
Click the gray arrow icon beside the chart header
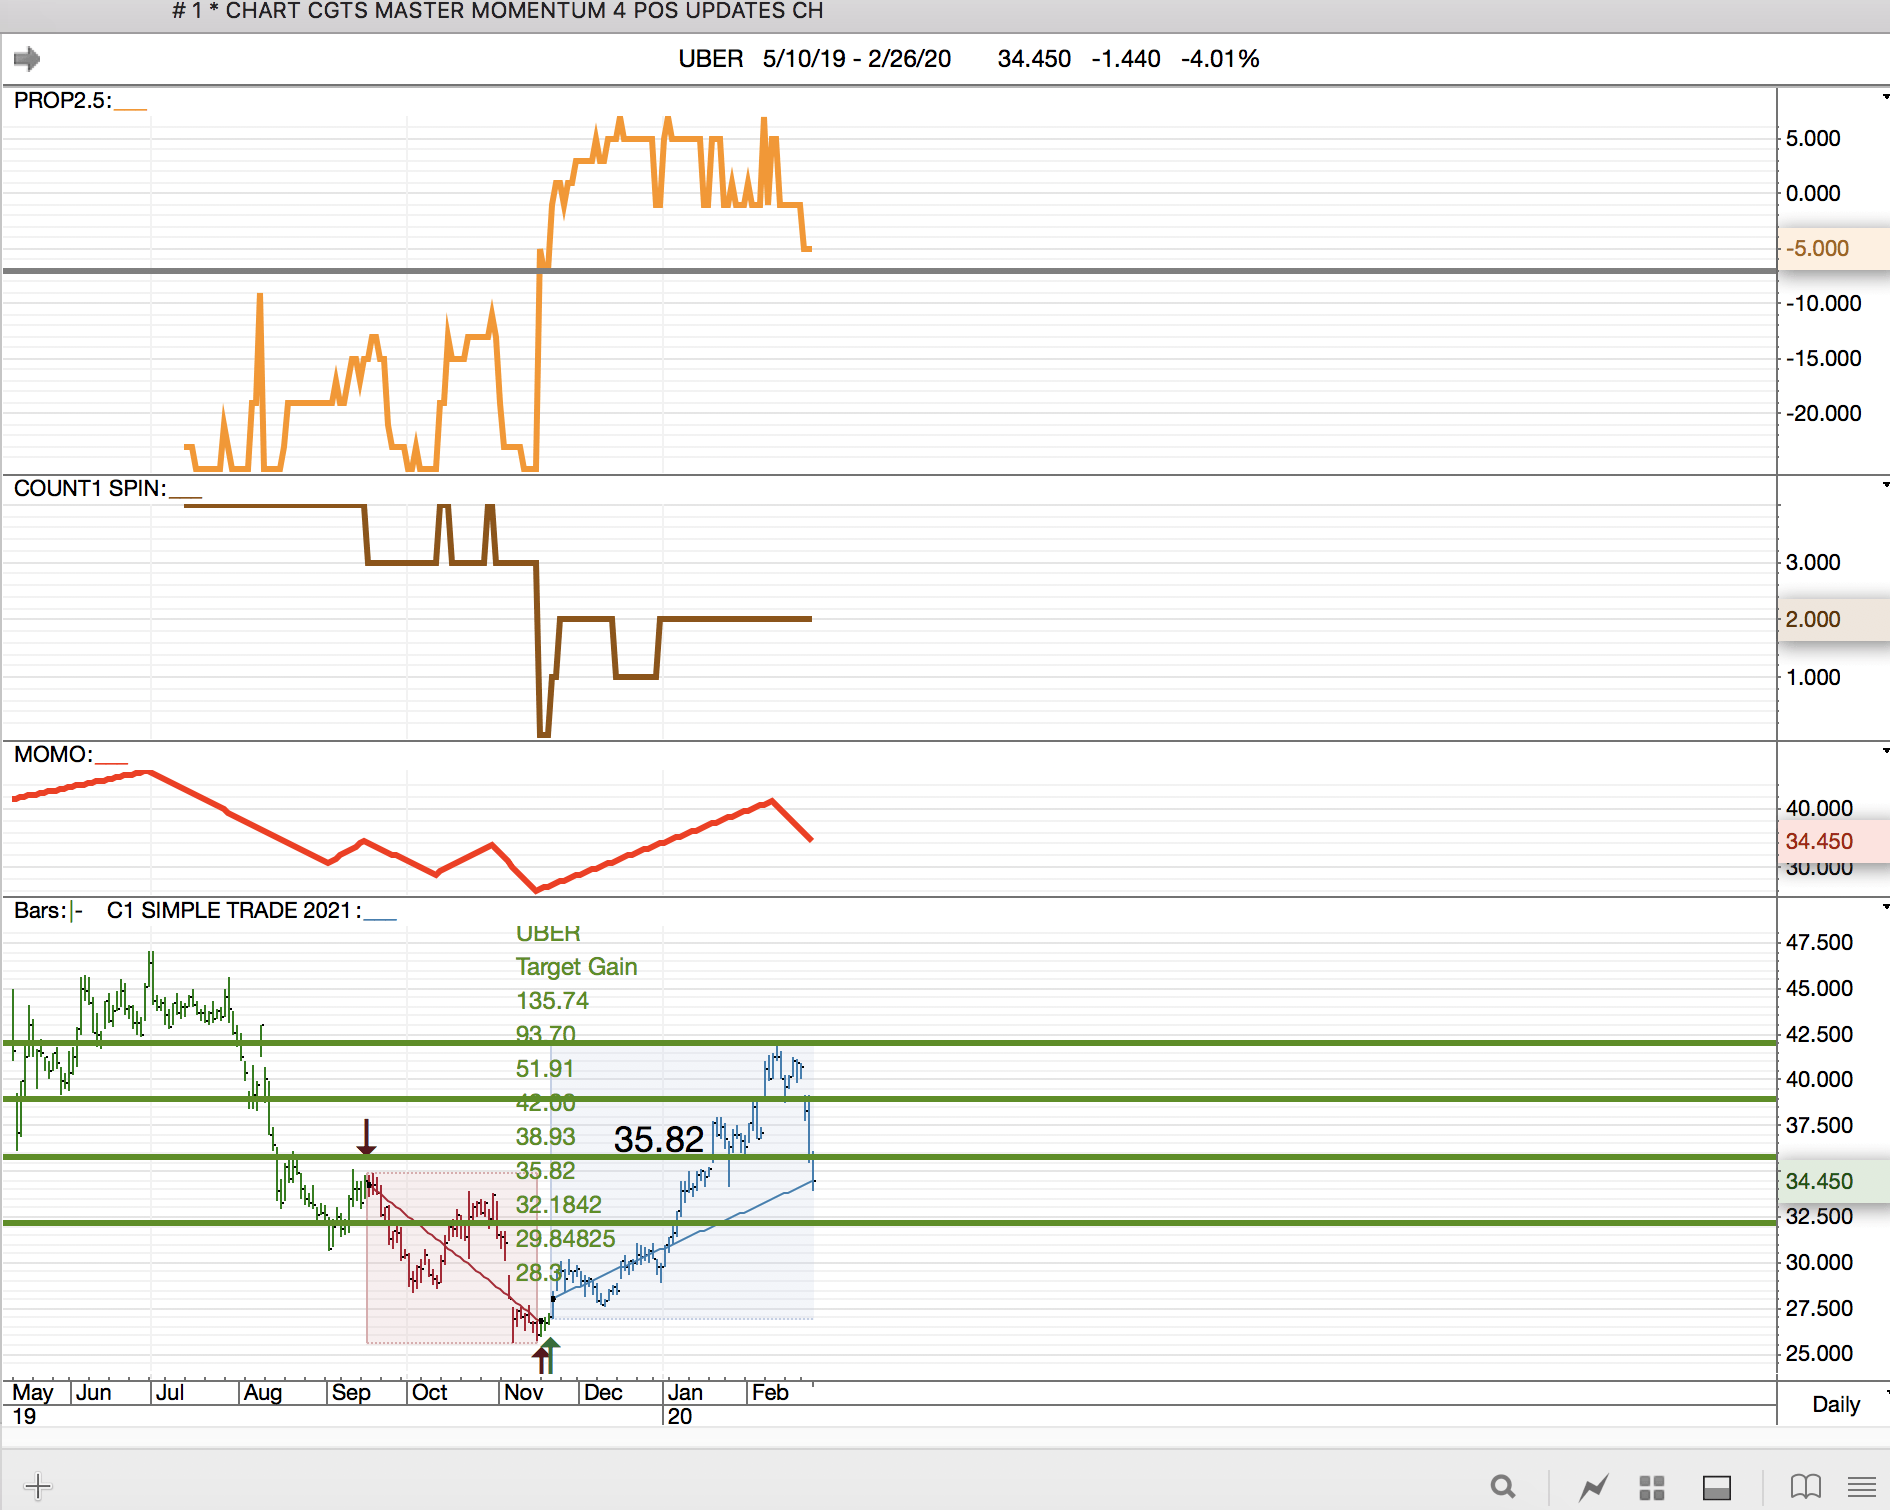(27, 59)
